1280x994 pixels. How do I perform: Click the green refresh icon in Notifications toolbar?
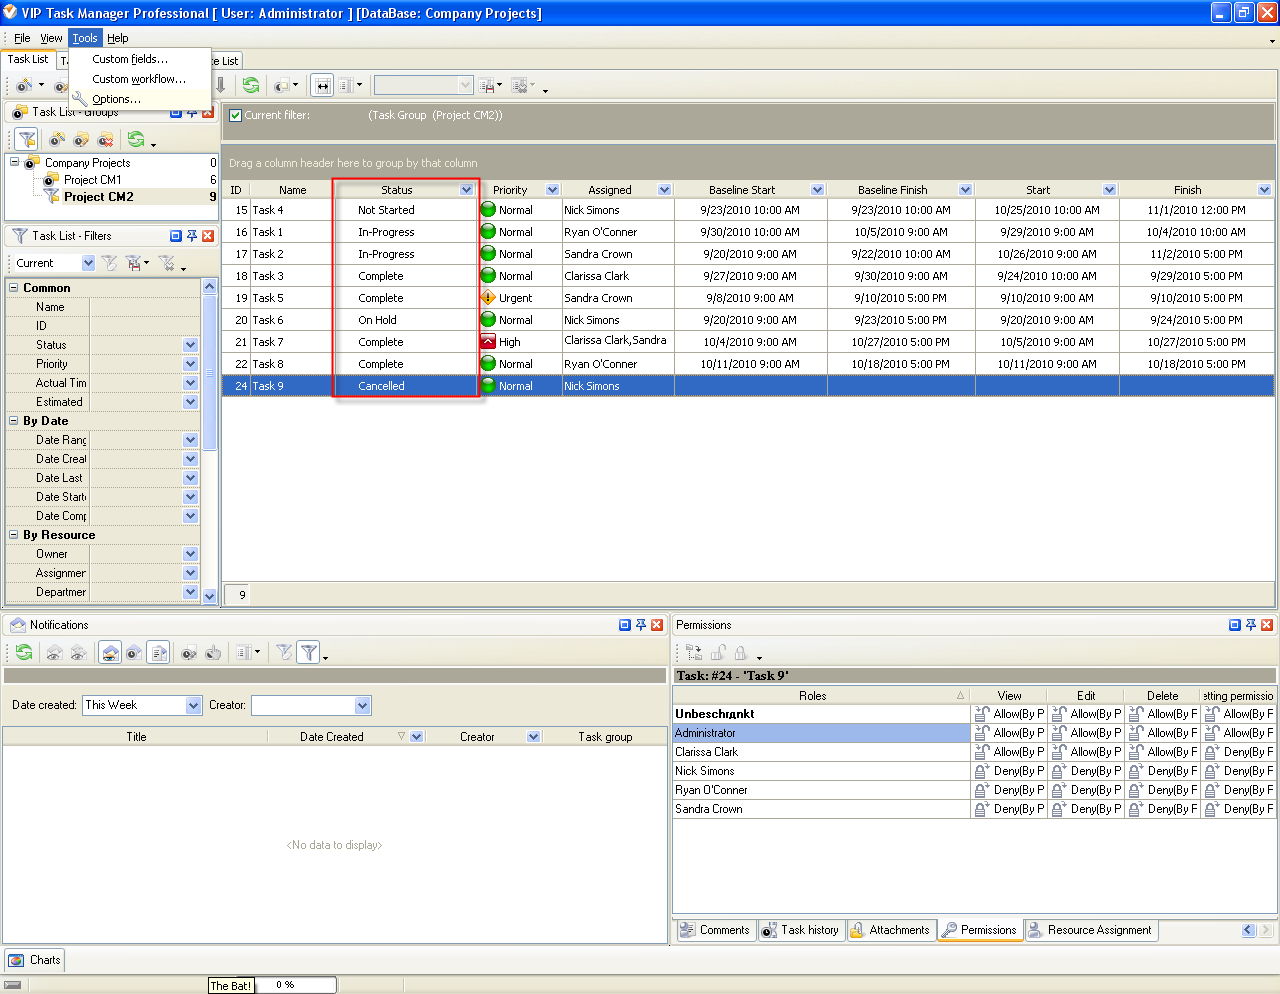(24, 653)
